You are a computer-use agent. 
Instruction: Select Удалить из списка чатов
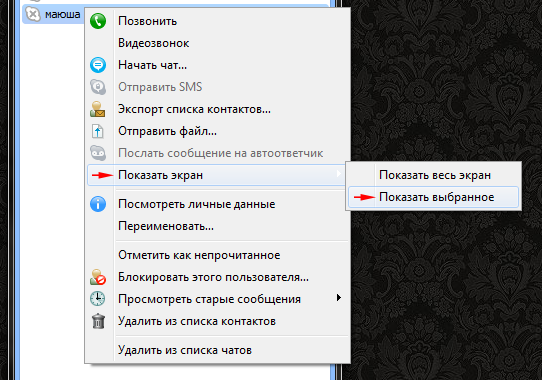click(x=217, y=350)
